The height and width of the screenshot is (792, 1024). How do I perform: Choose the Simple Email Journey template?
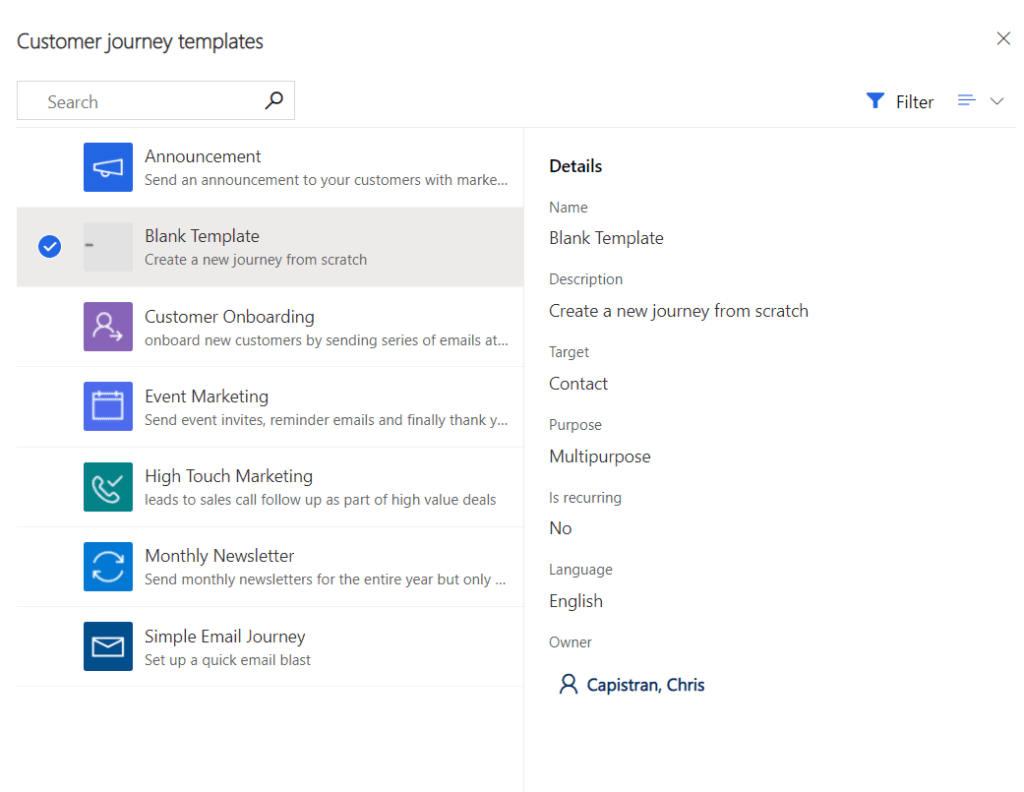[270, 646]
